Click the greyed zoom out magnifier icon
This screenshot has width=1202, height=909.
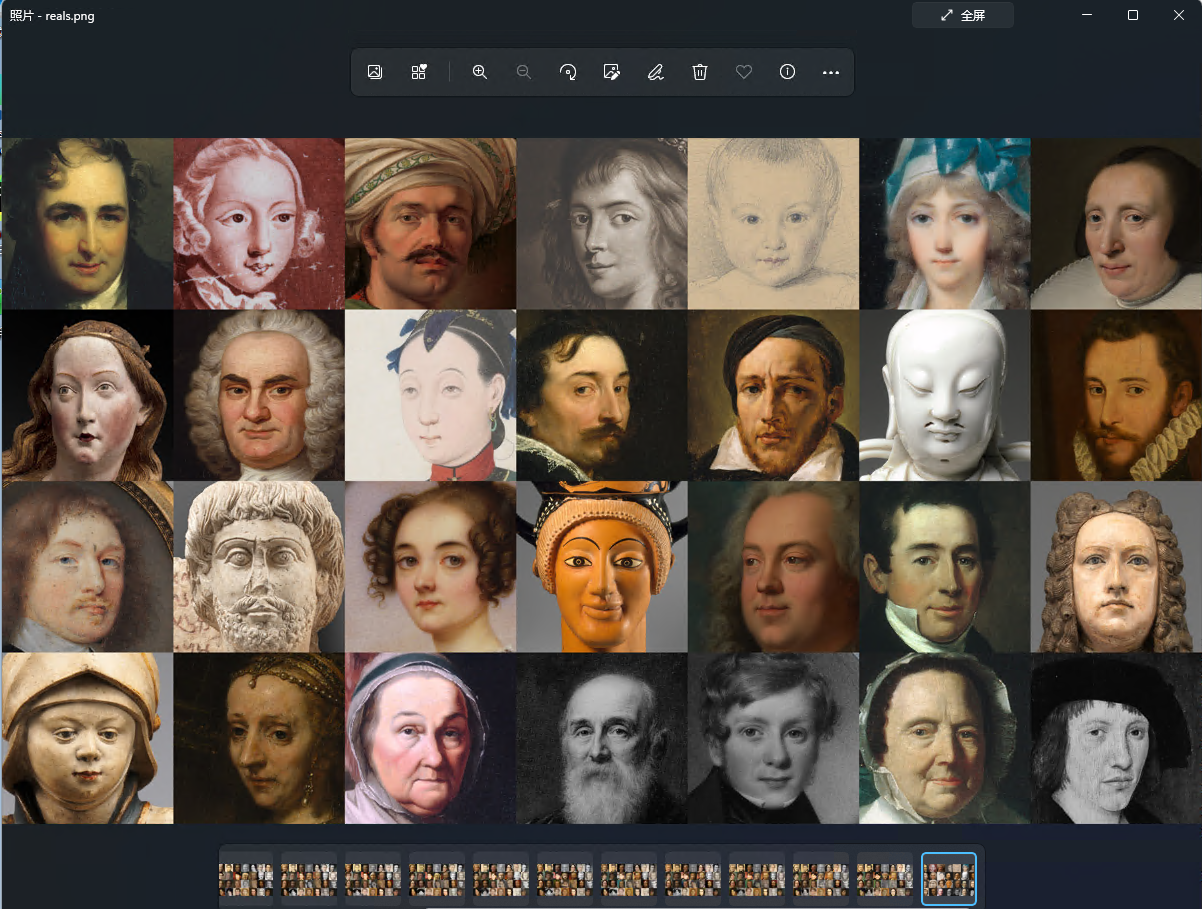click(523, 72)
